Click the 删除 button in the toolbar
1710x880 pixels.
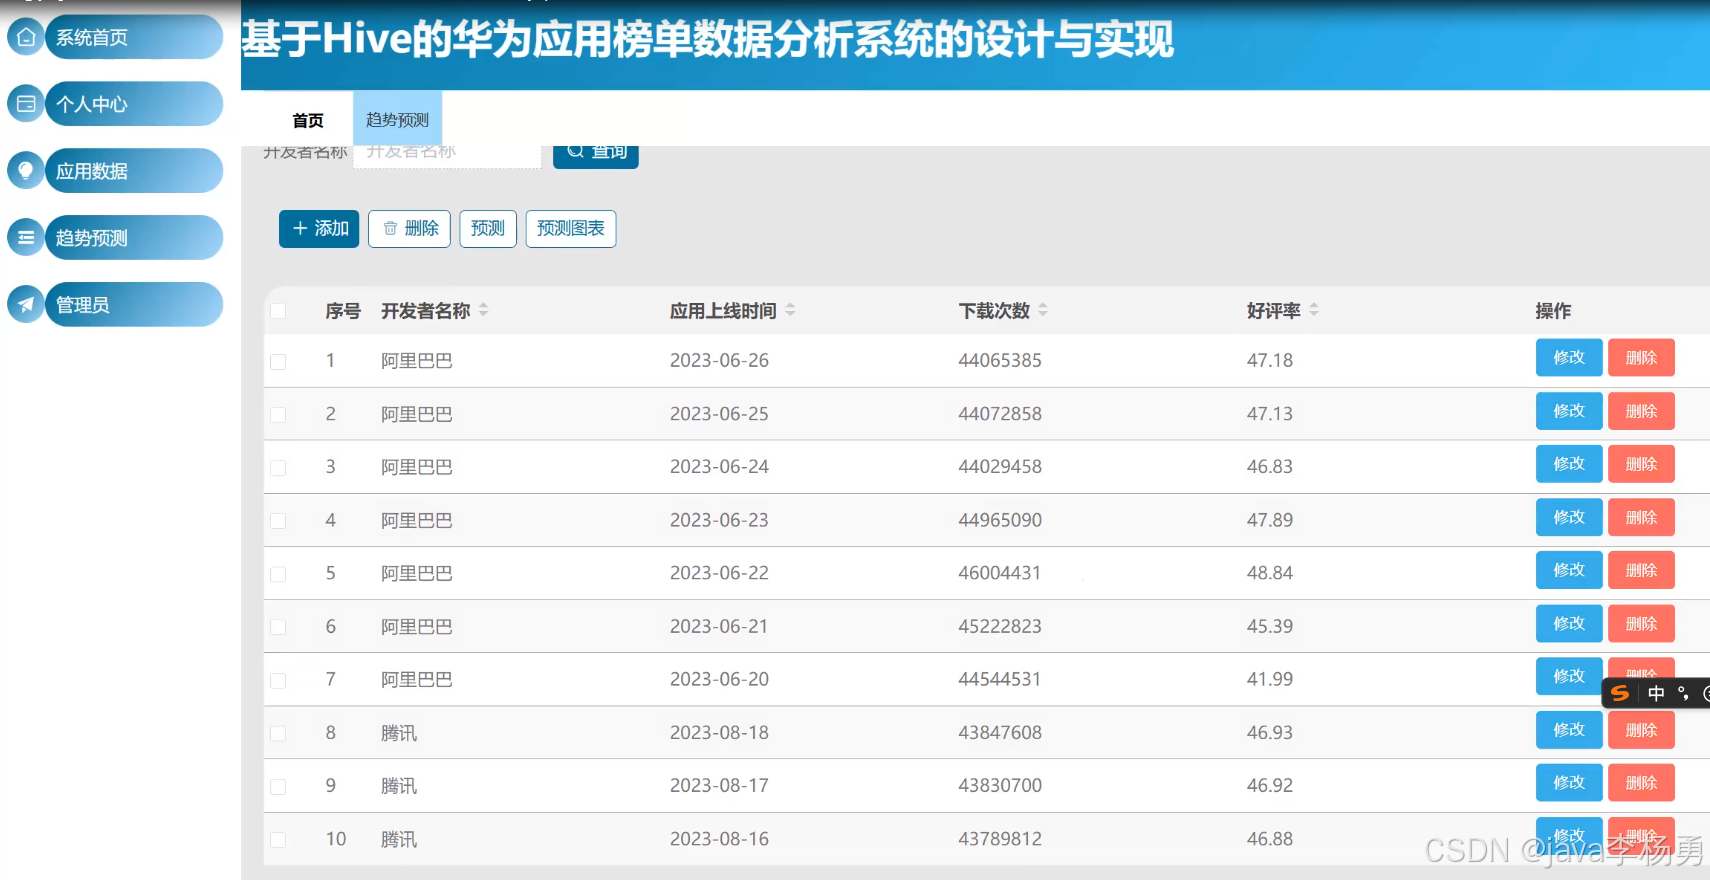point(410,228)
